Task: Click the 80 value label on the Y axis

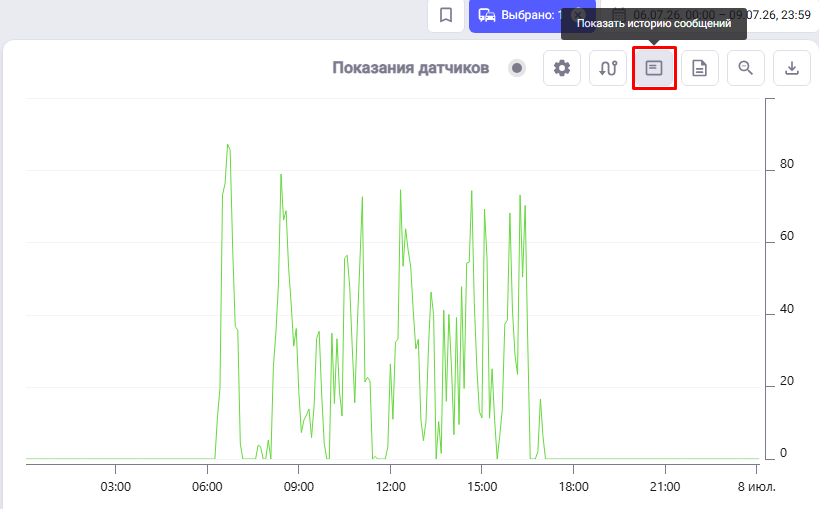Action: (x=787, y=164)
